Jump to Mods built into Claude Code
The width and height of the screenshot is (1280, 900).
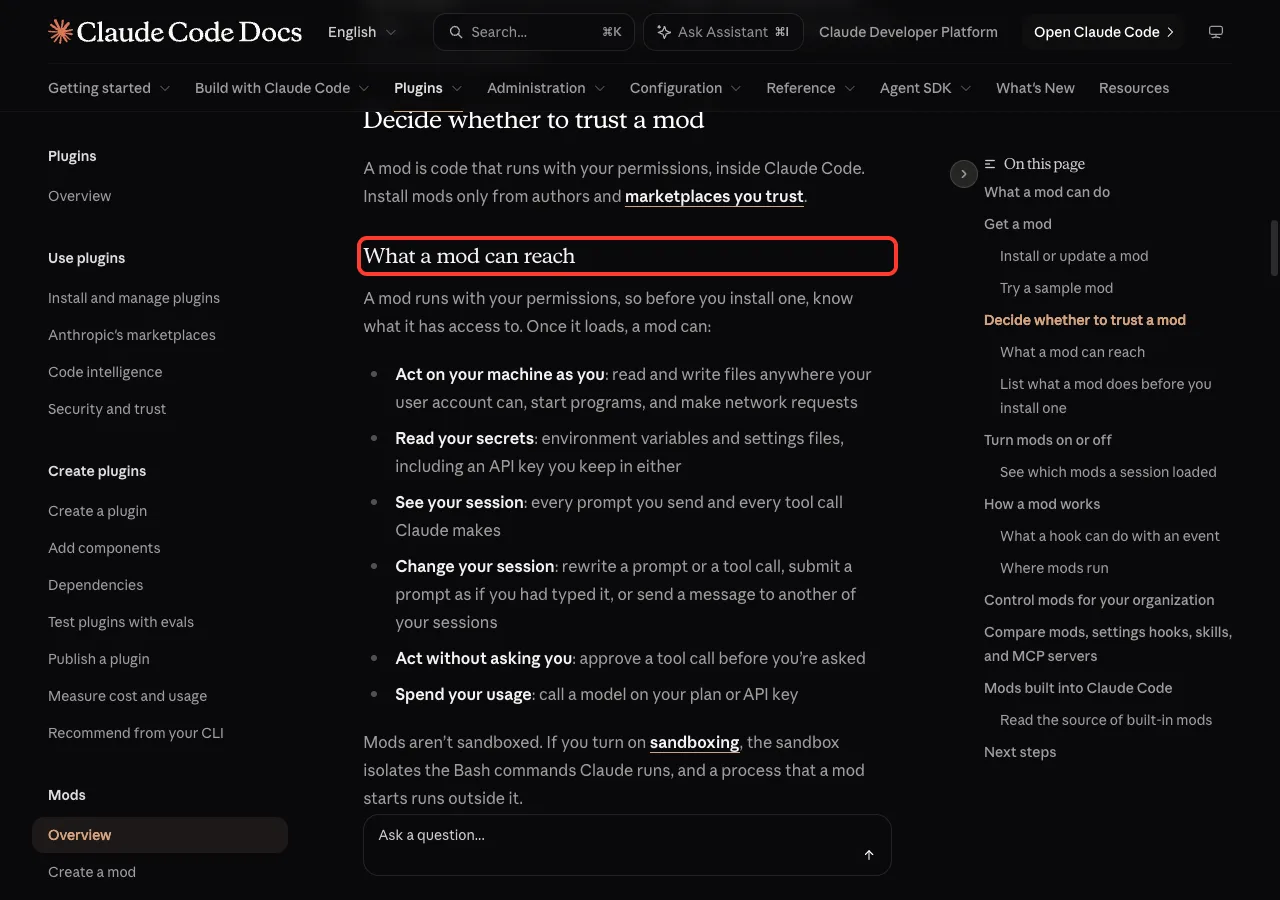[x=1078, y=688]
